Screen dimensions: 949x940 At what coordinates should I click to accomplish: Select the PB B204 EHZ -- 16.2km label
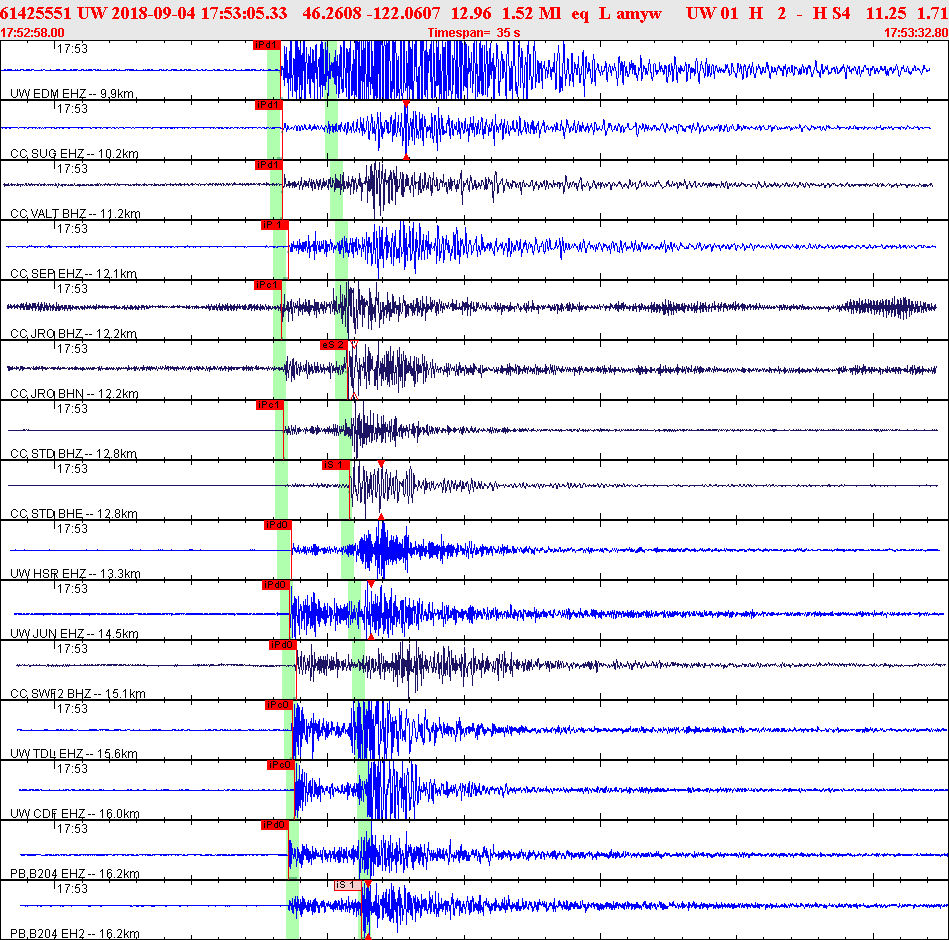pos(74,873)
